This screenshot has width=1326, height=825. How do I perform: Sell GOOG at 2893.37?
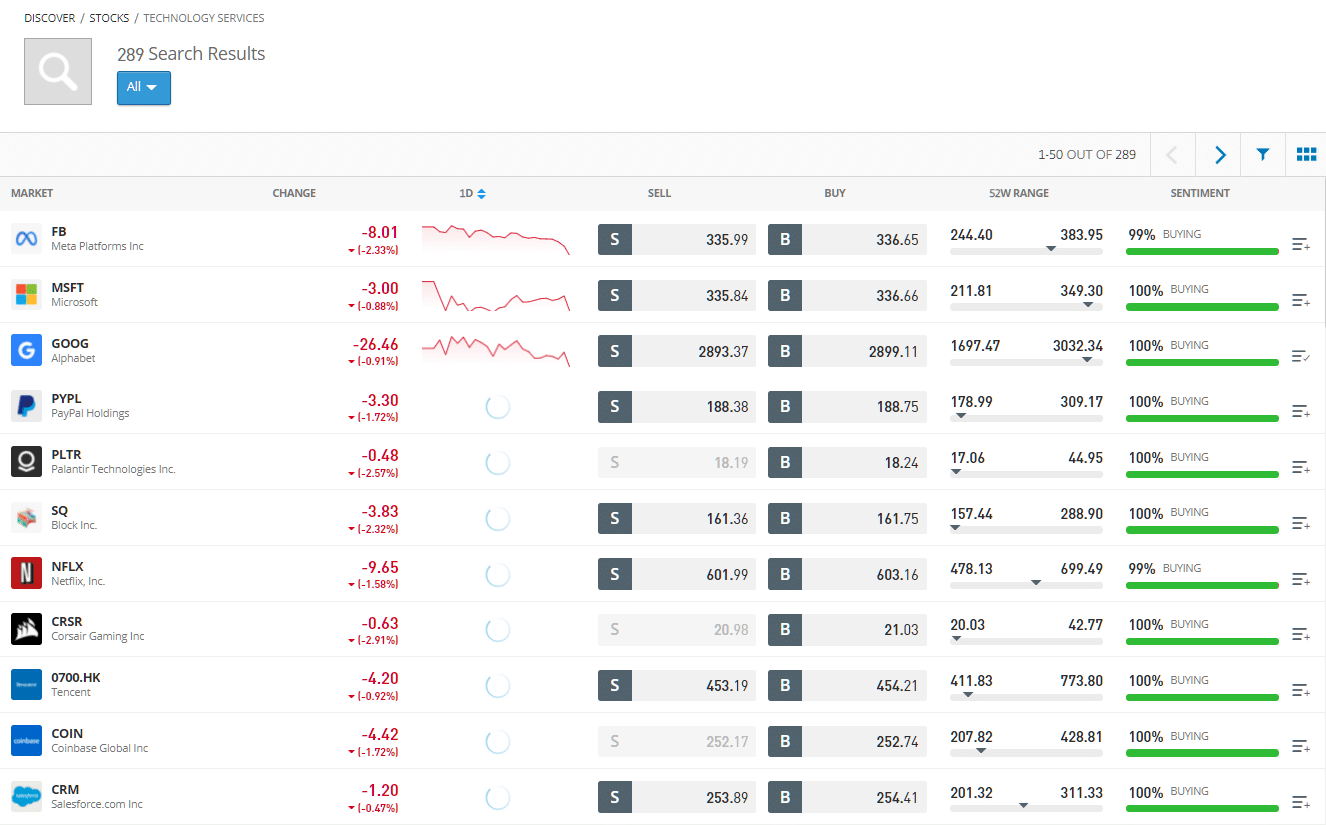(677, 351)
